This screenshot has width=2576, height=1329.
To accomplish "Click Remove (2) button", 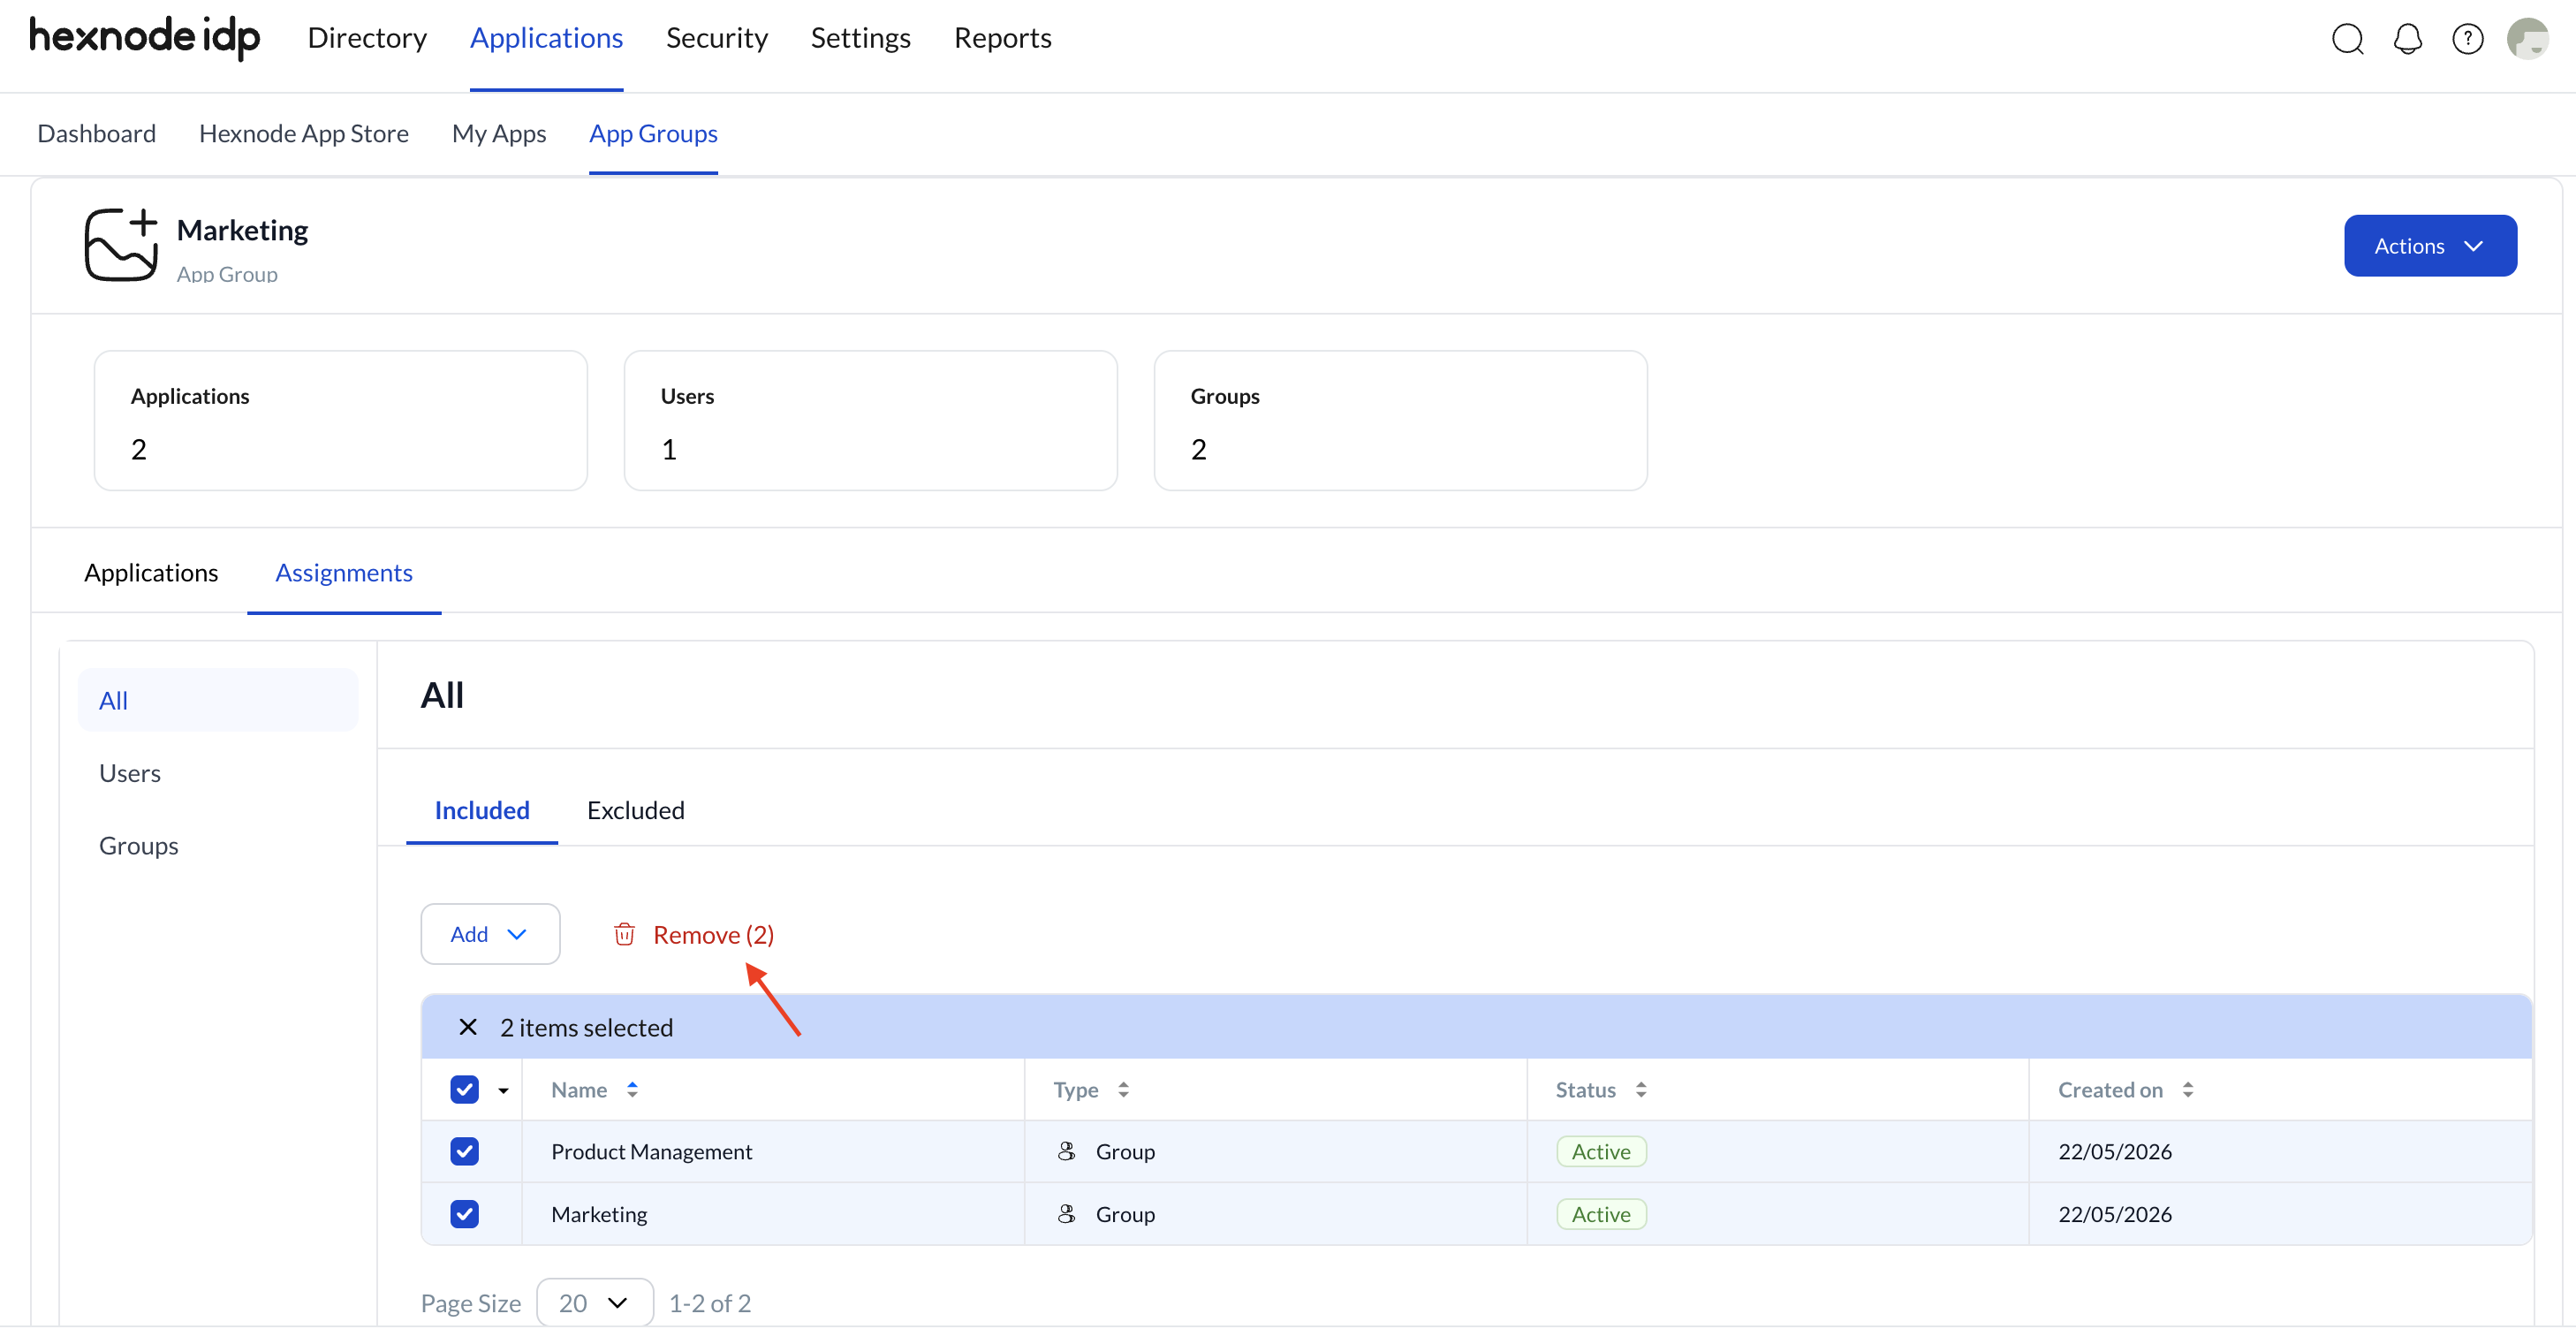I will [x=693, y=934].
